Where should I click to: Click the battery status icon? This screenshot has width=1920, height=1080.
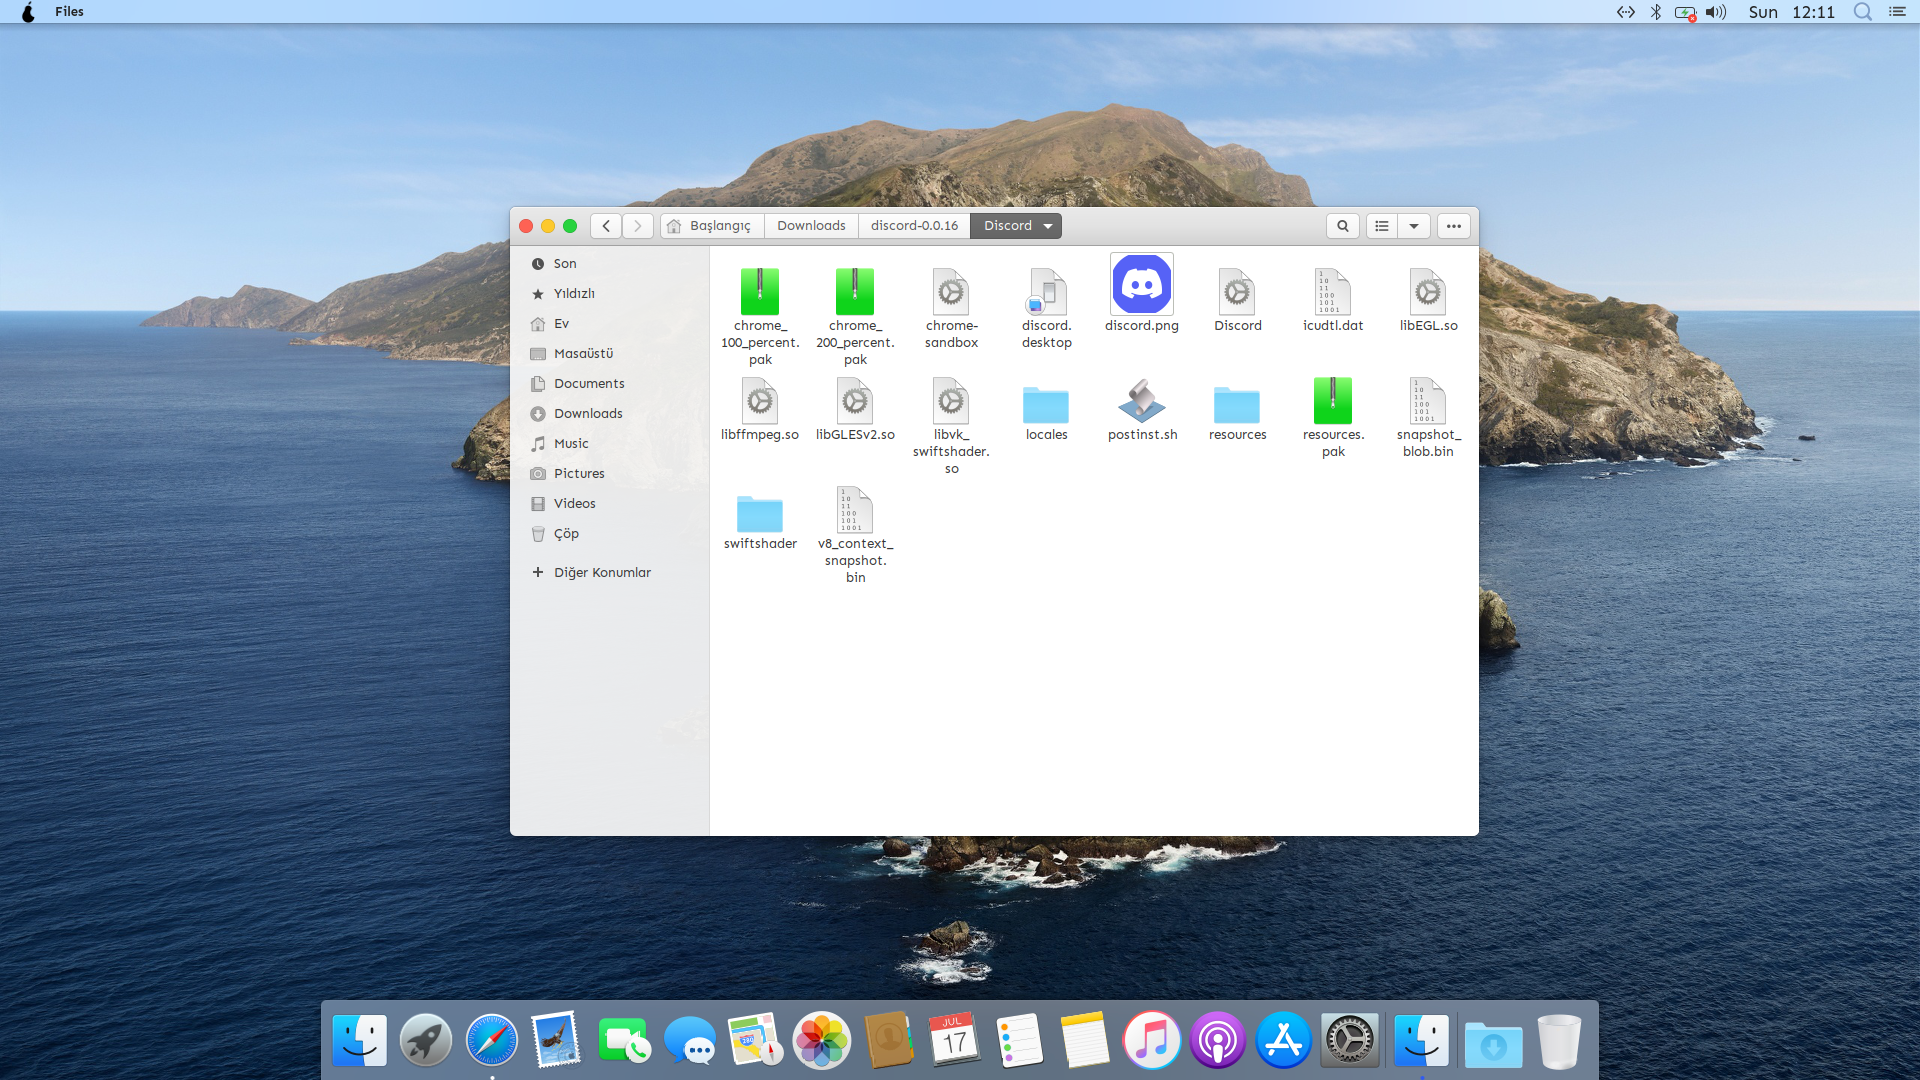pos(1686,13)
